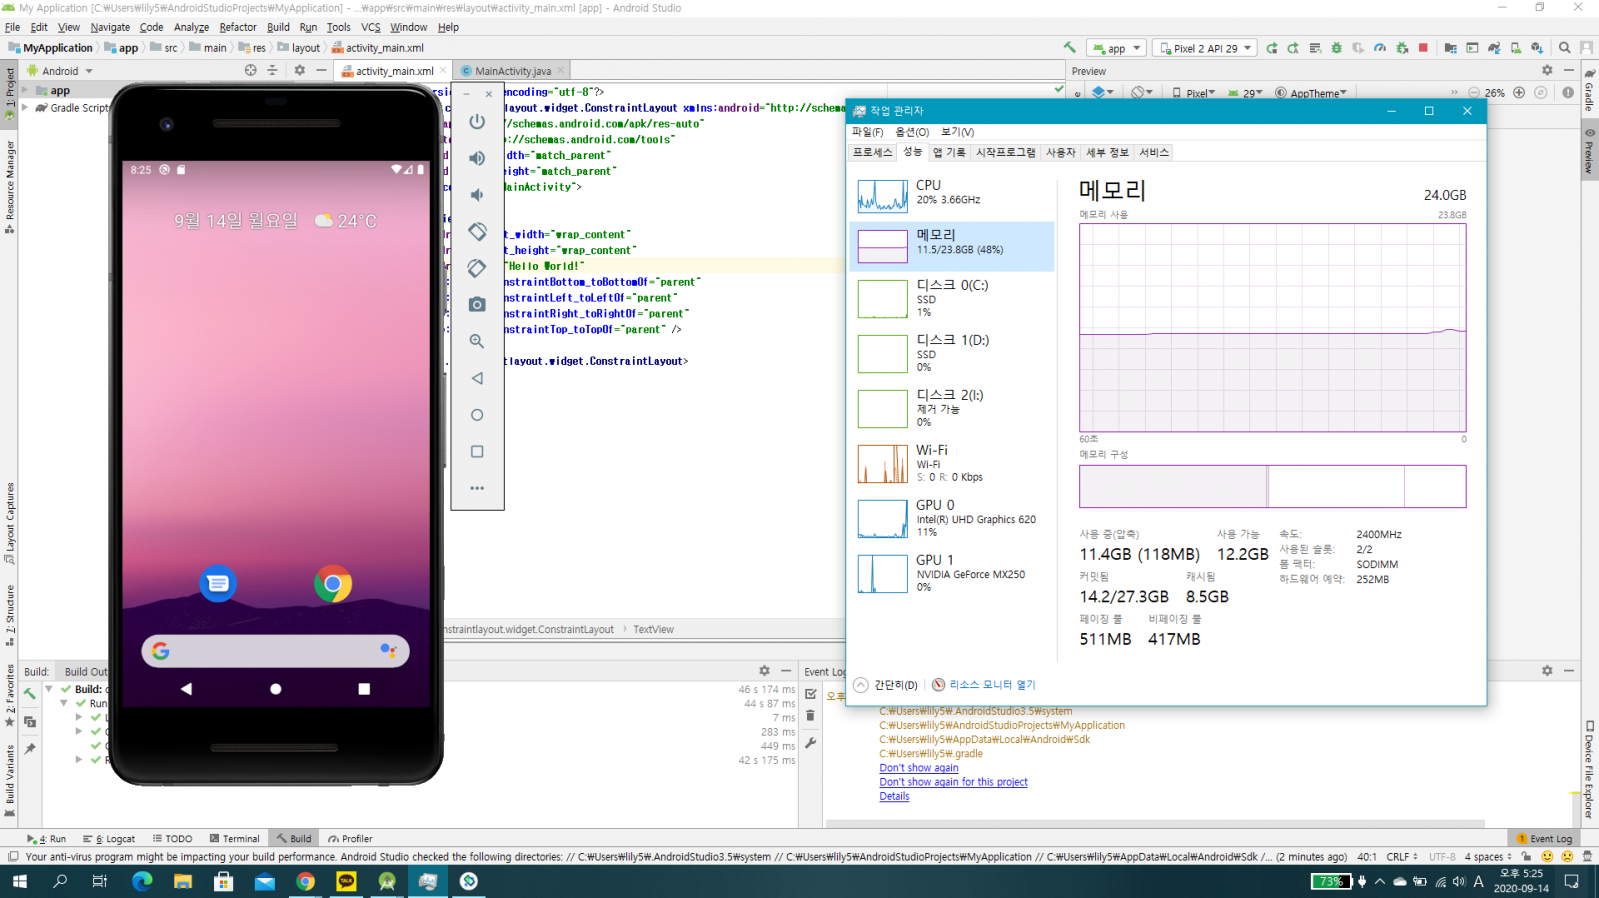Image resolution: width=1599 pixels, height=898 pixels.
Task: Stop the running app with red square
Action: [x=1423, y=48]
